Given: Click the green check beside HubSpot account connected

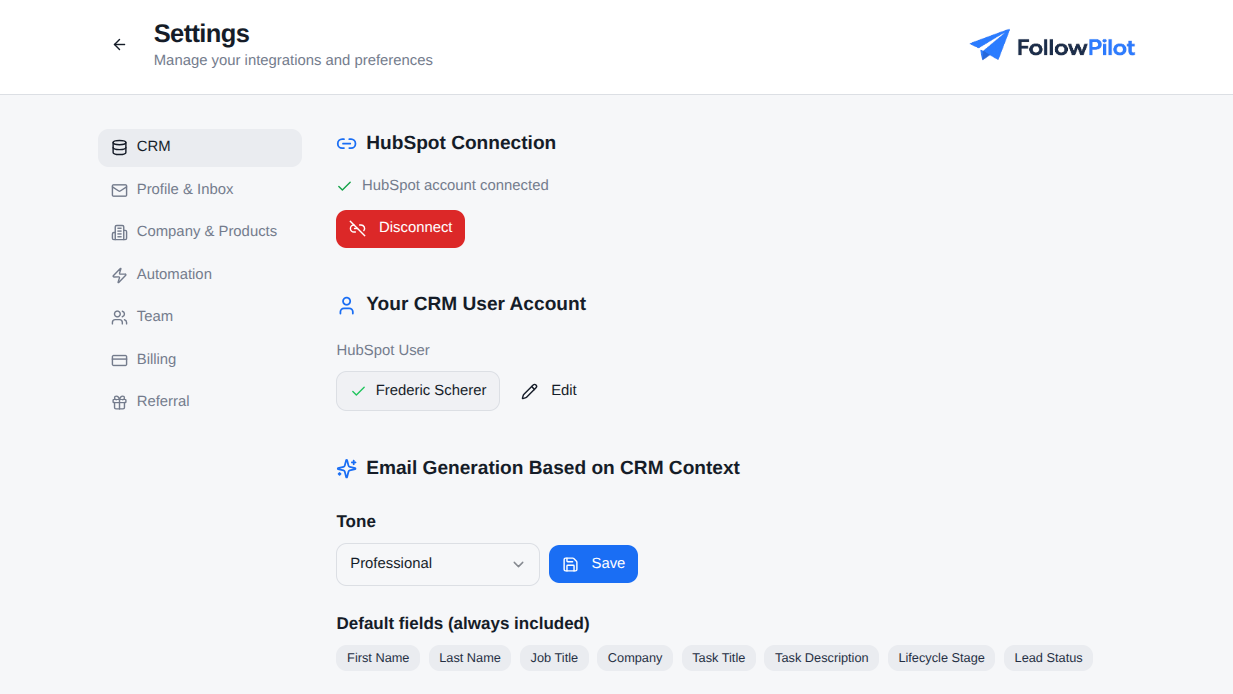Looking at the screenshot, I should [345, 186].
